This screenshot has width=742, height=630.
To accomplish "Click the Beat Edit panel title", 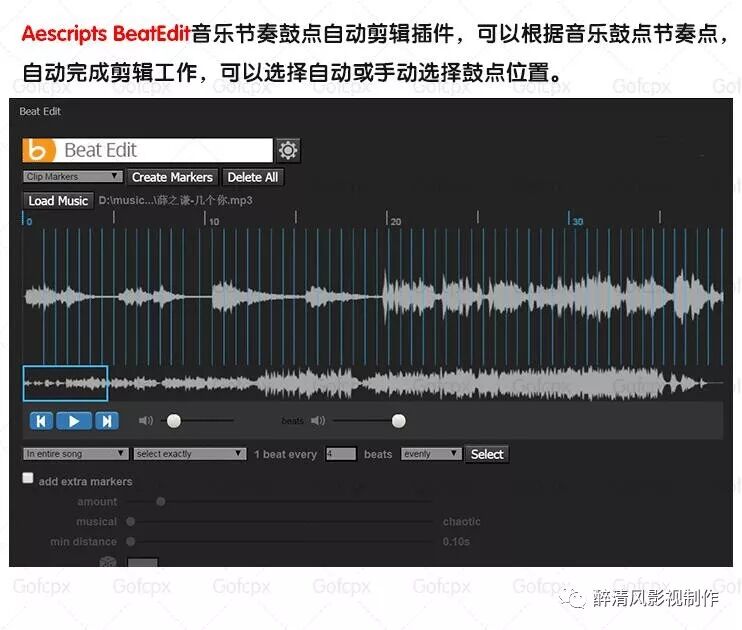I will tap(40, 111).
